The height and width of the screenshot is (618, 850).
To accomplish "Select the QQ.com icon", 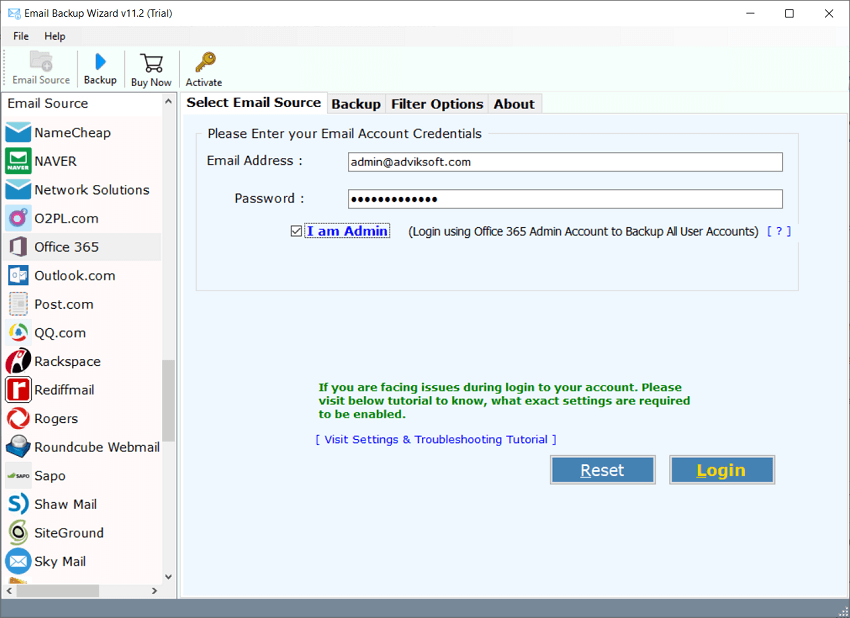I will click(18, 333).
